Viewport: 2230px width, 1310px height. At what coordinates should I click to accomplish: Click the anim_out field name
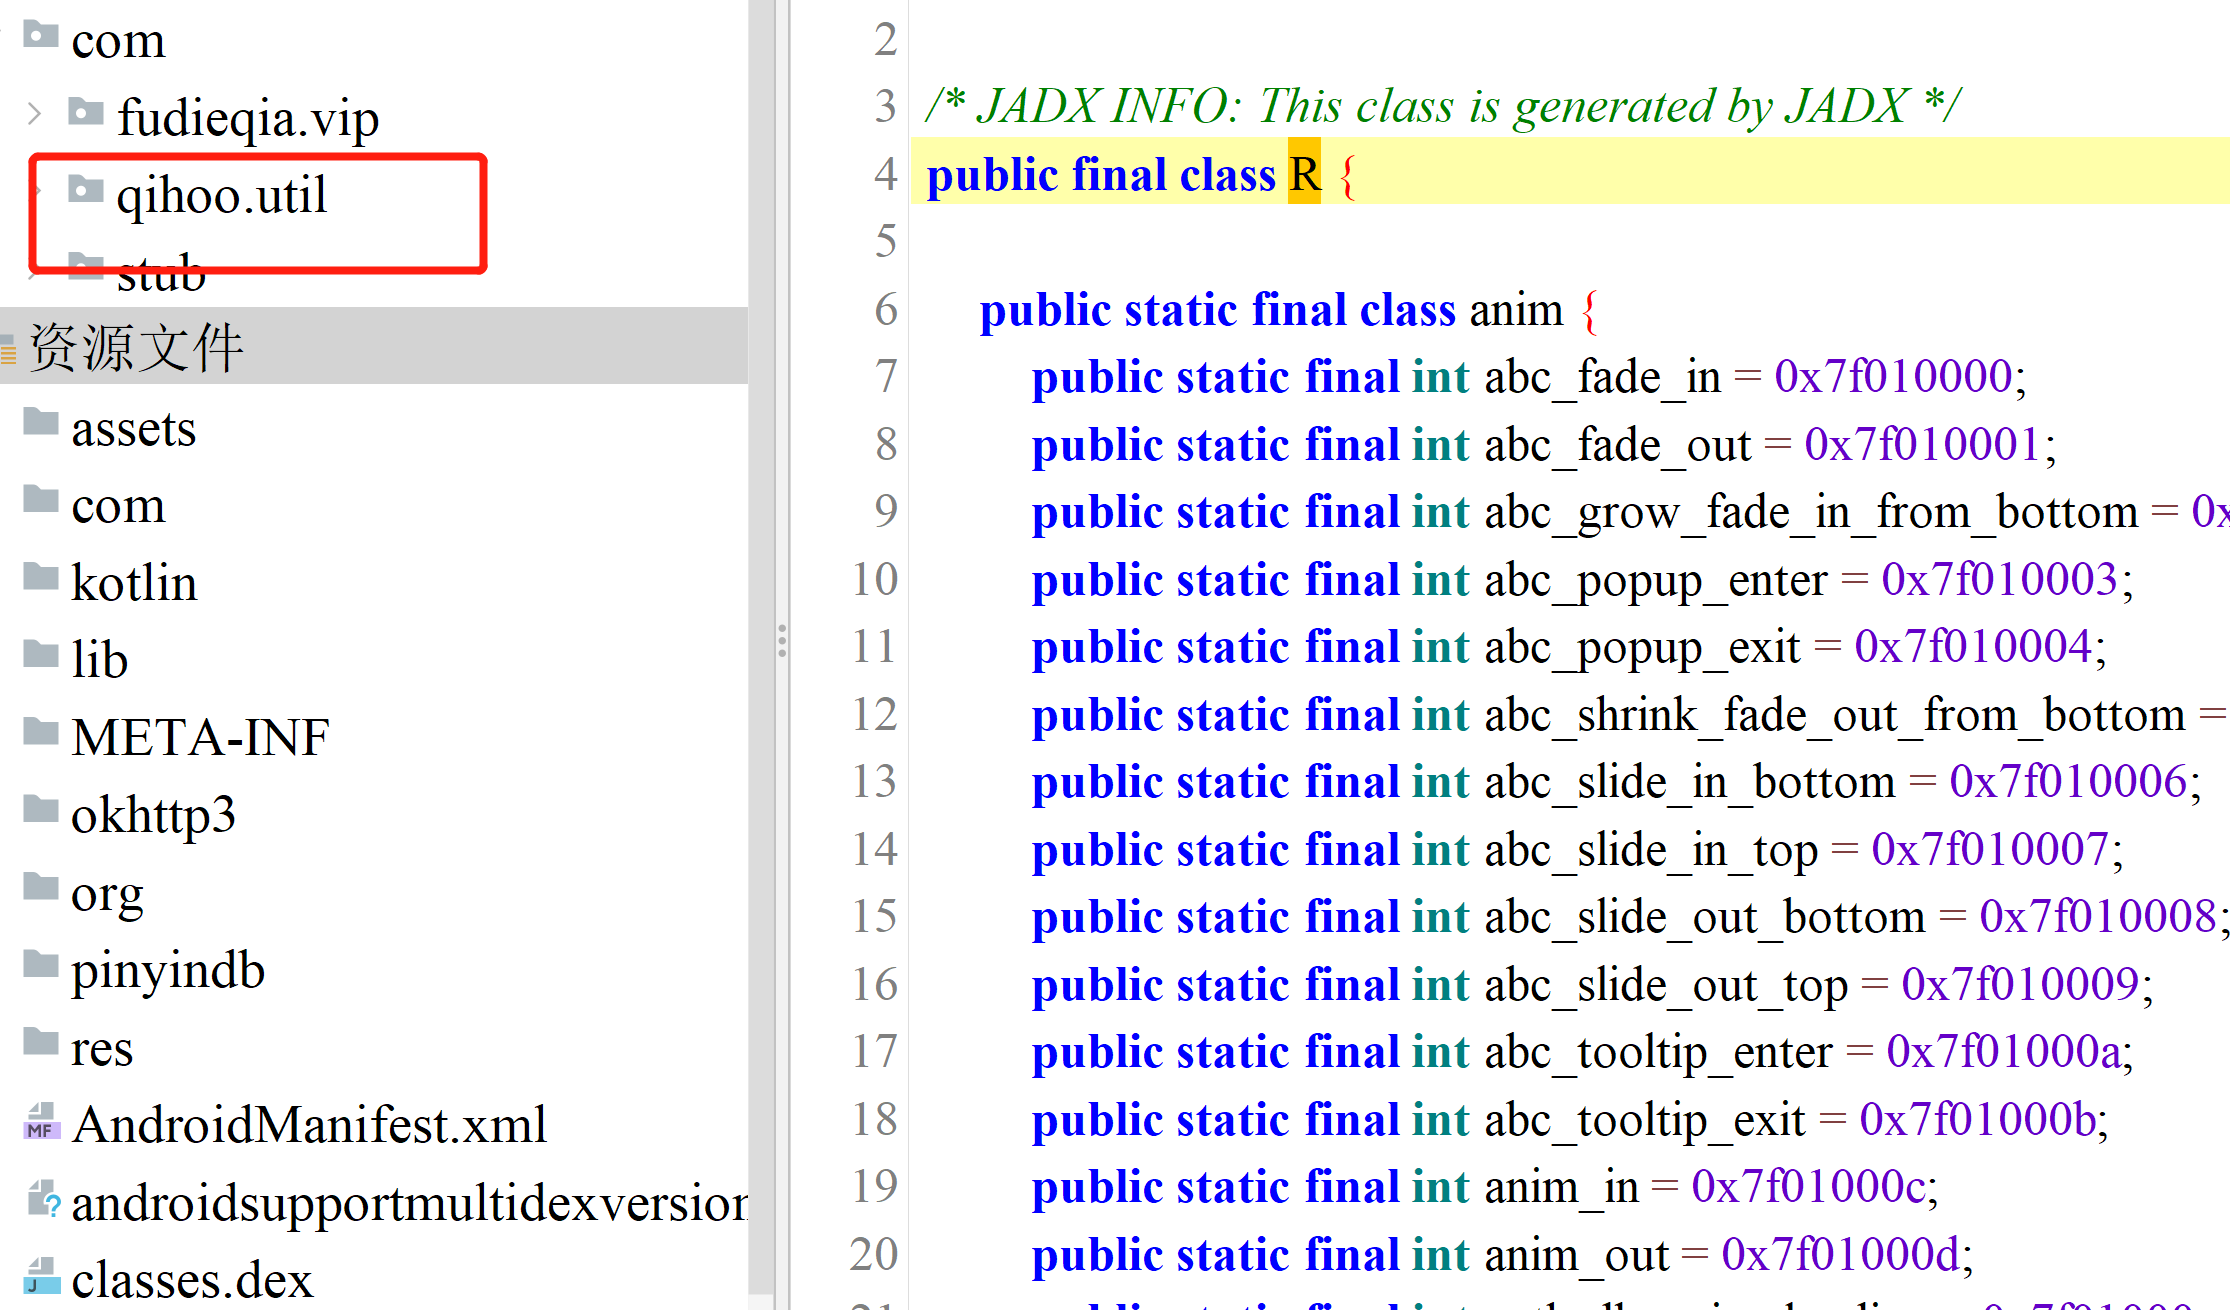tap(1577, 1255)
